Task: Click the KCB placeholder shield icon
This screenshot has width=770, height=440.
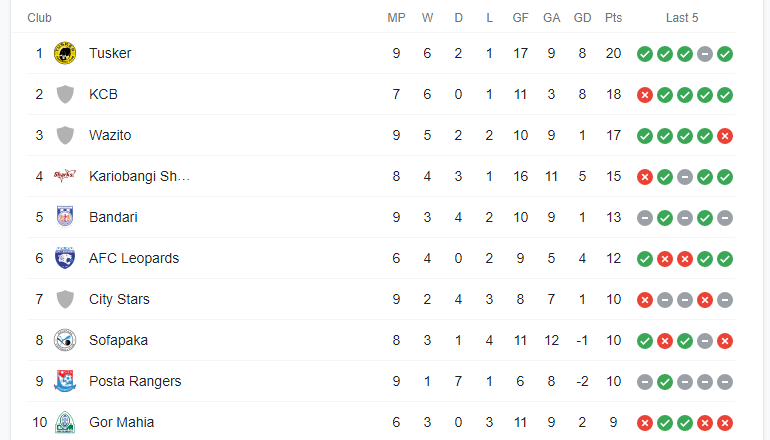Action: tap(65, 94)
